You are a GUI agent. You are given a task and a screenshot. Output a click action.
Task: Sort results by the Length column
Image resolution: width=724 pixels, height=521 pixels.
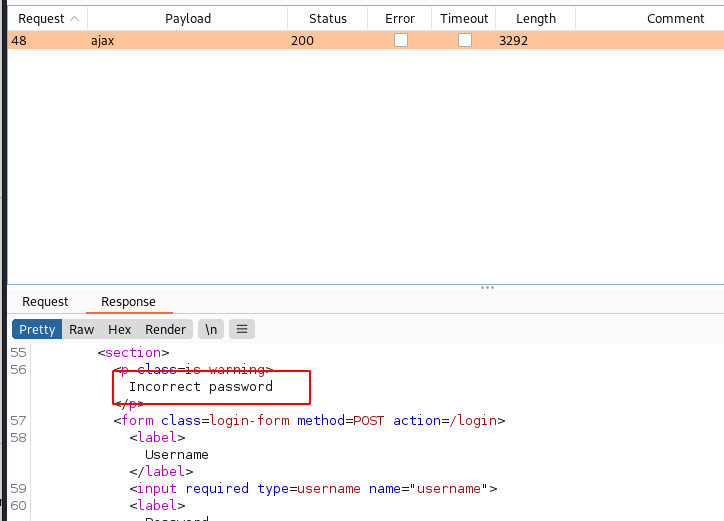[x=536, y=19]
